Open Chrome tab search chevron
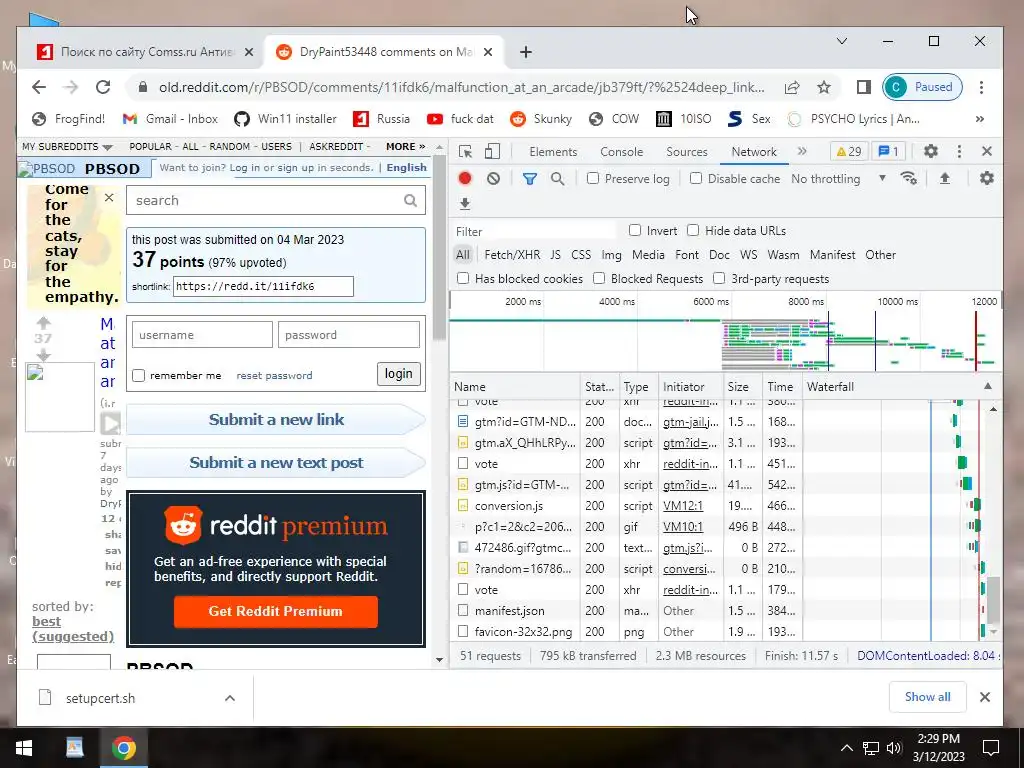This screenshot has width=1024, height=768. click(842, 41)
